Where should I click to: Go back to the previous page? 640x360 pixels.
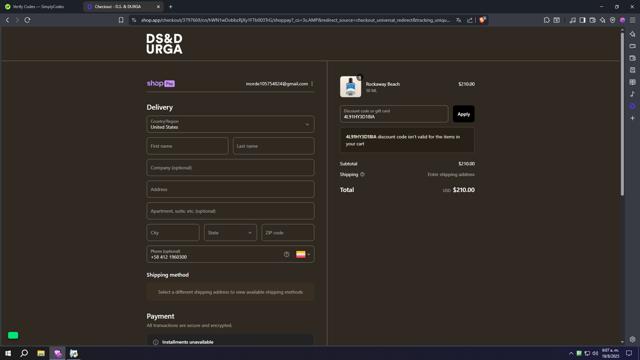[7, 20]
